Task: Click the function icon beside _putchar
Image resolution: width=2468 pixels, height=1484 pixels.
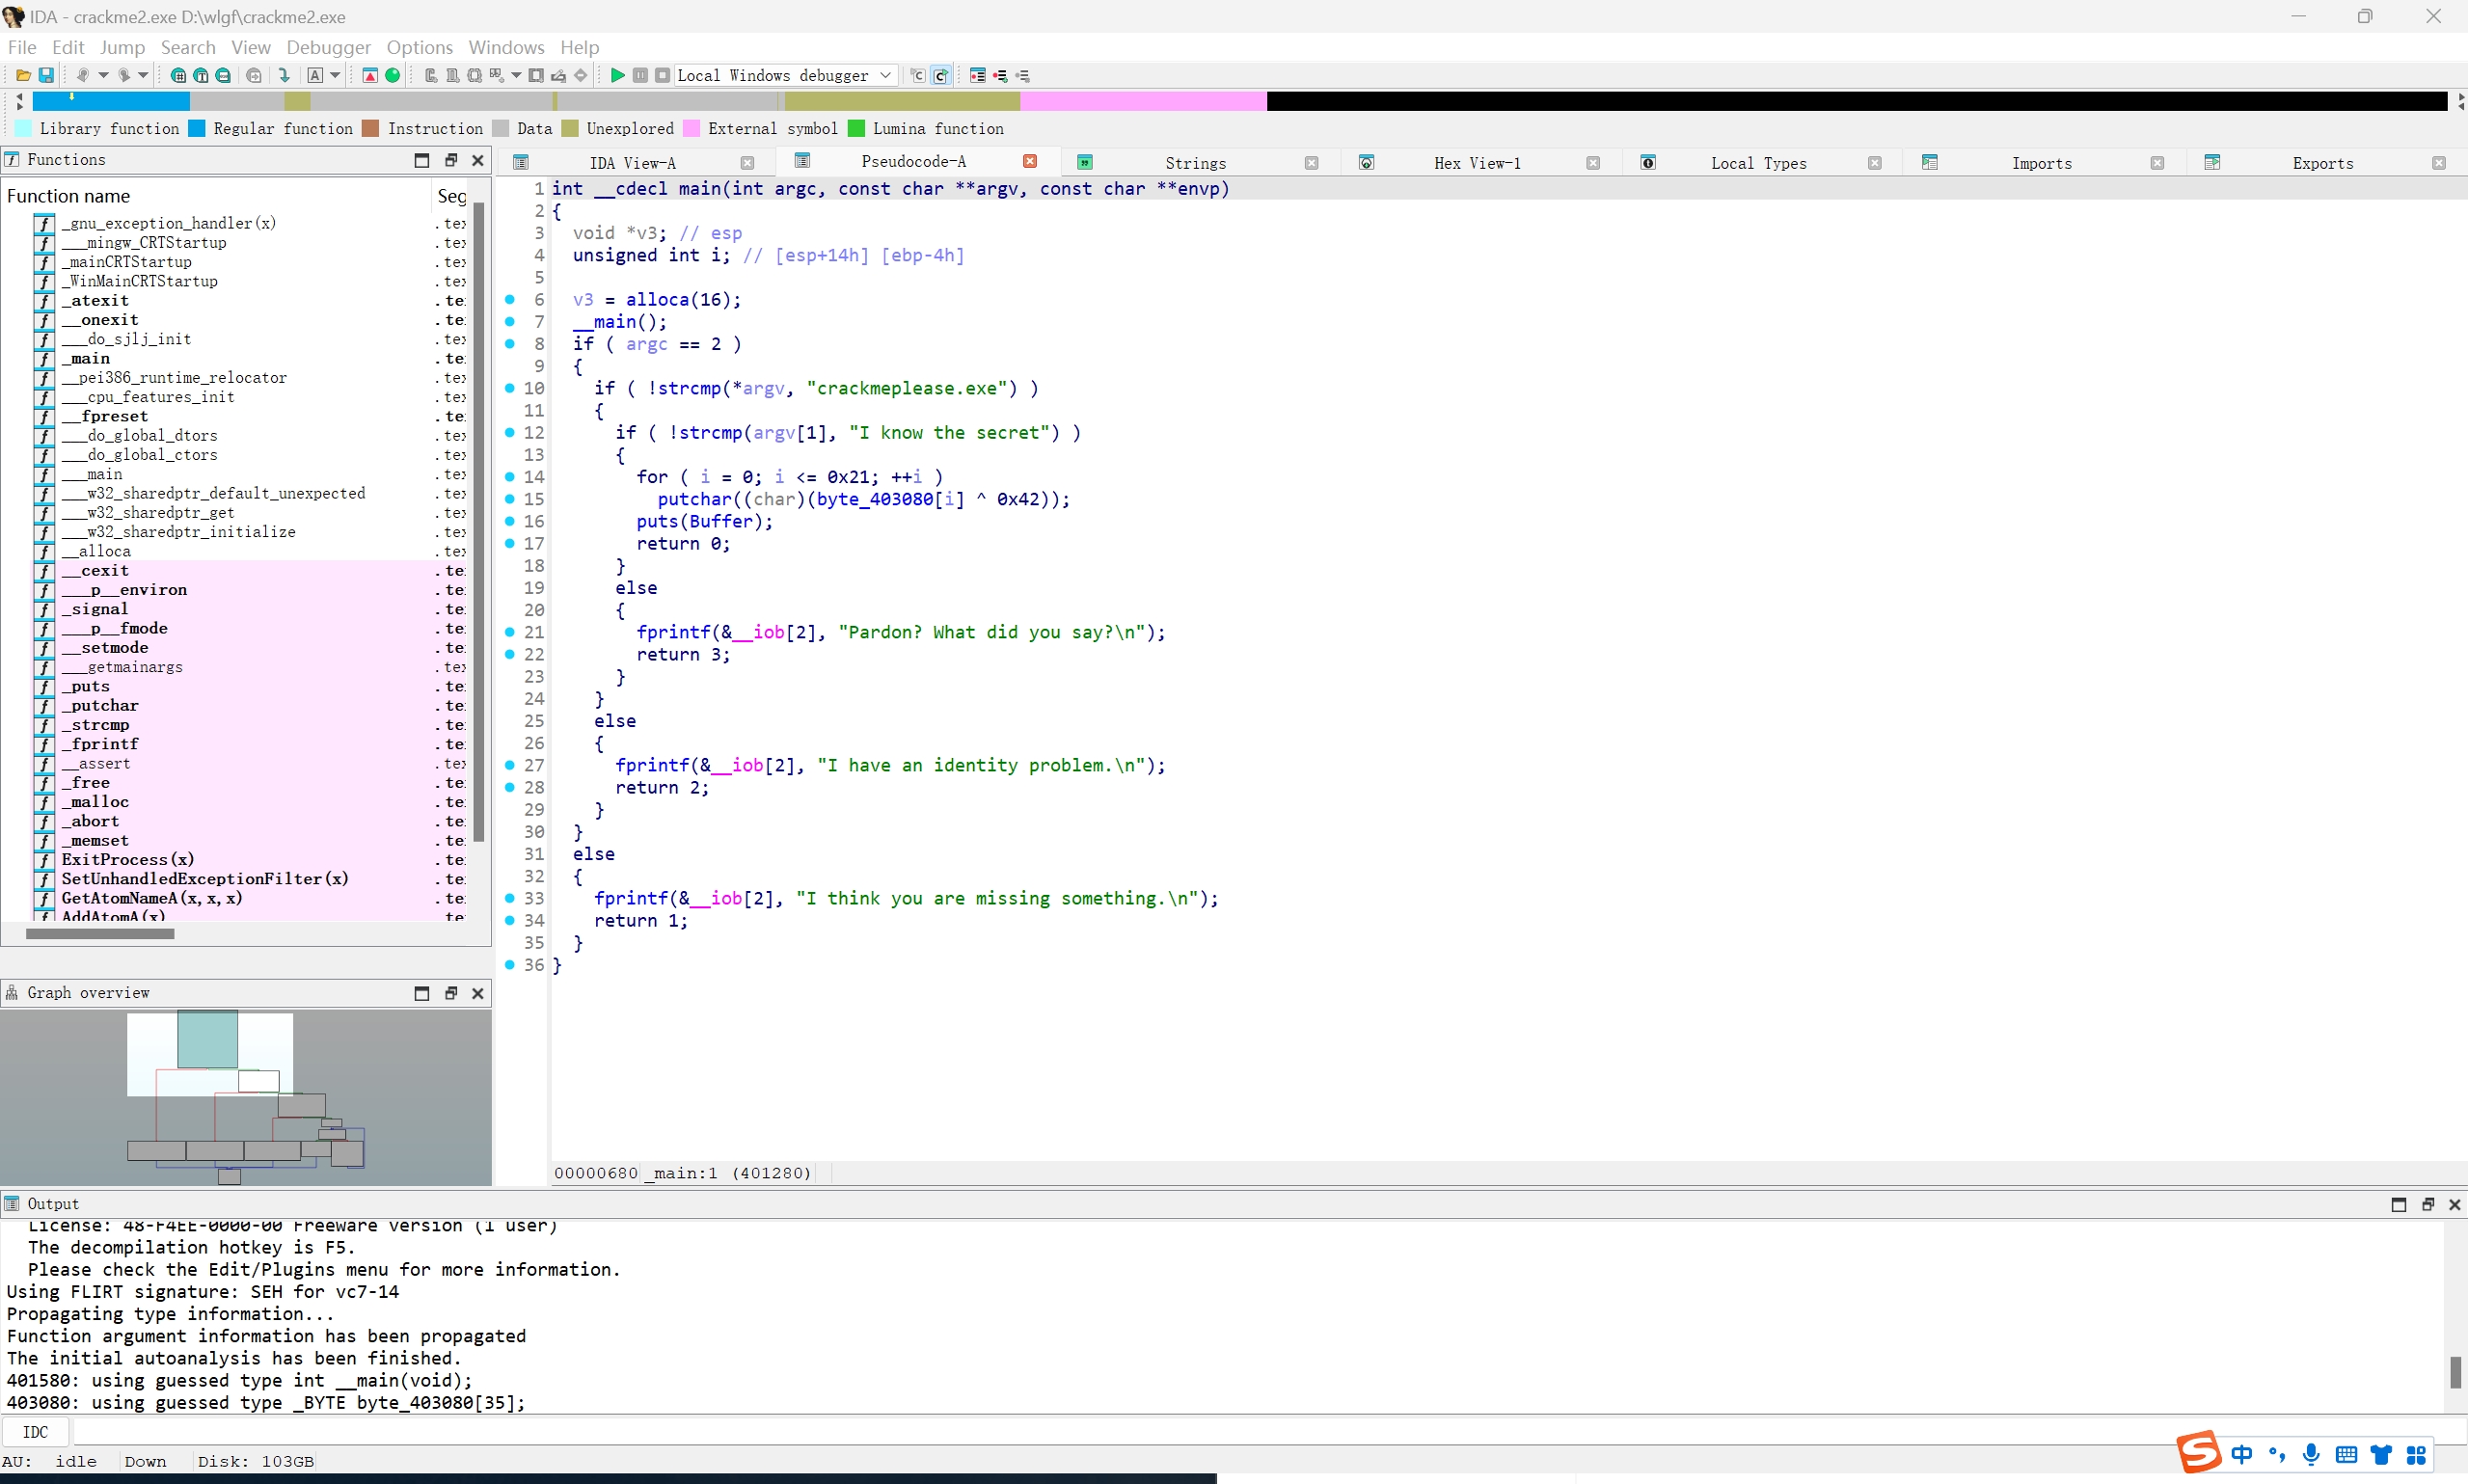Action: [44, 706]
